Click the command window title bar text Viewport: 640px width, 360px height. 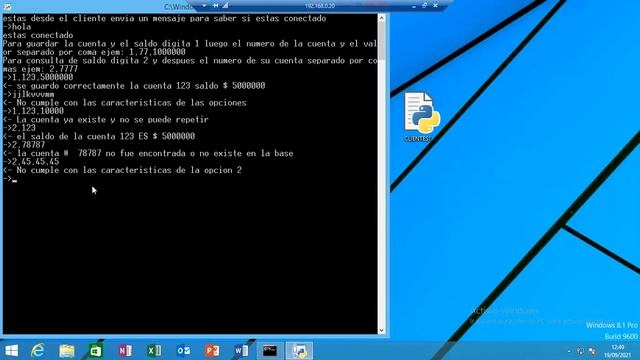tap(178, 7)
